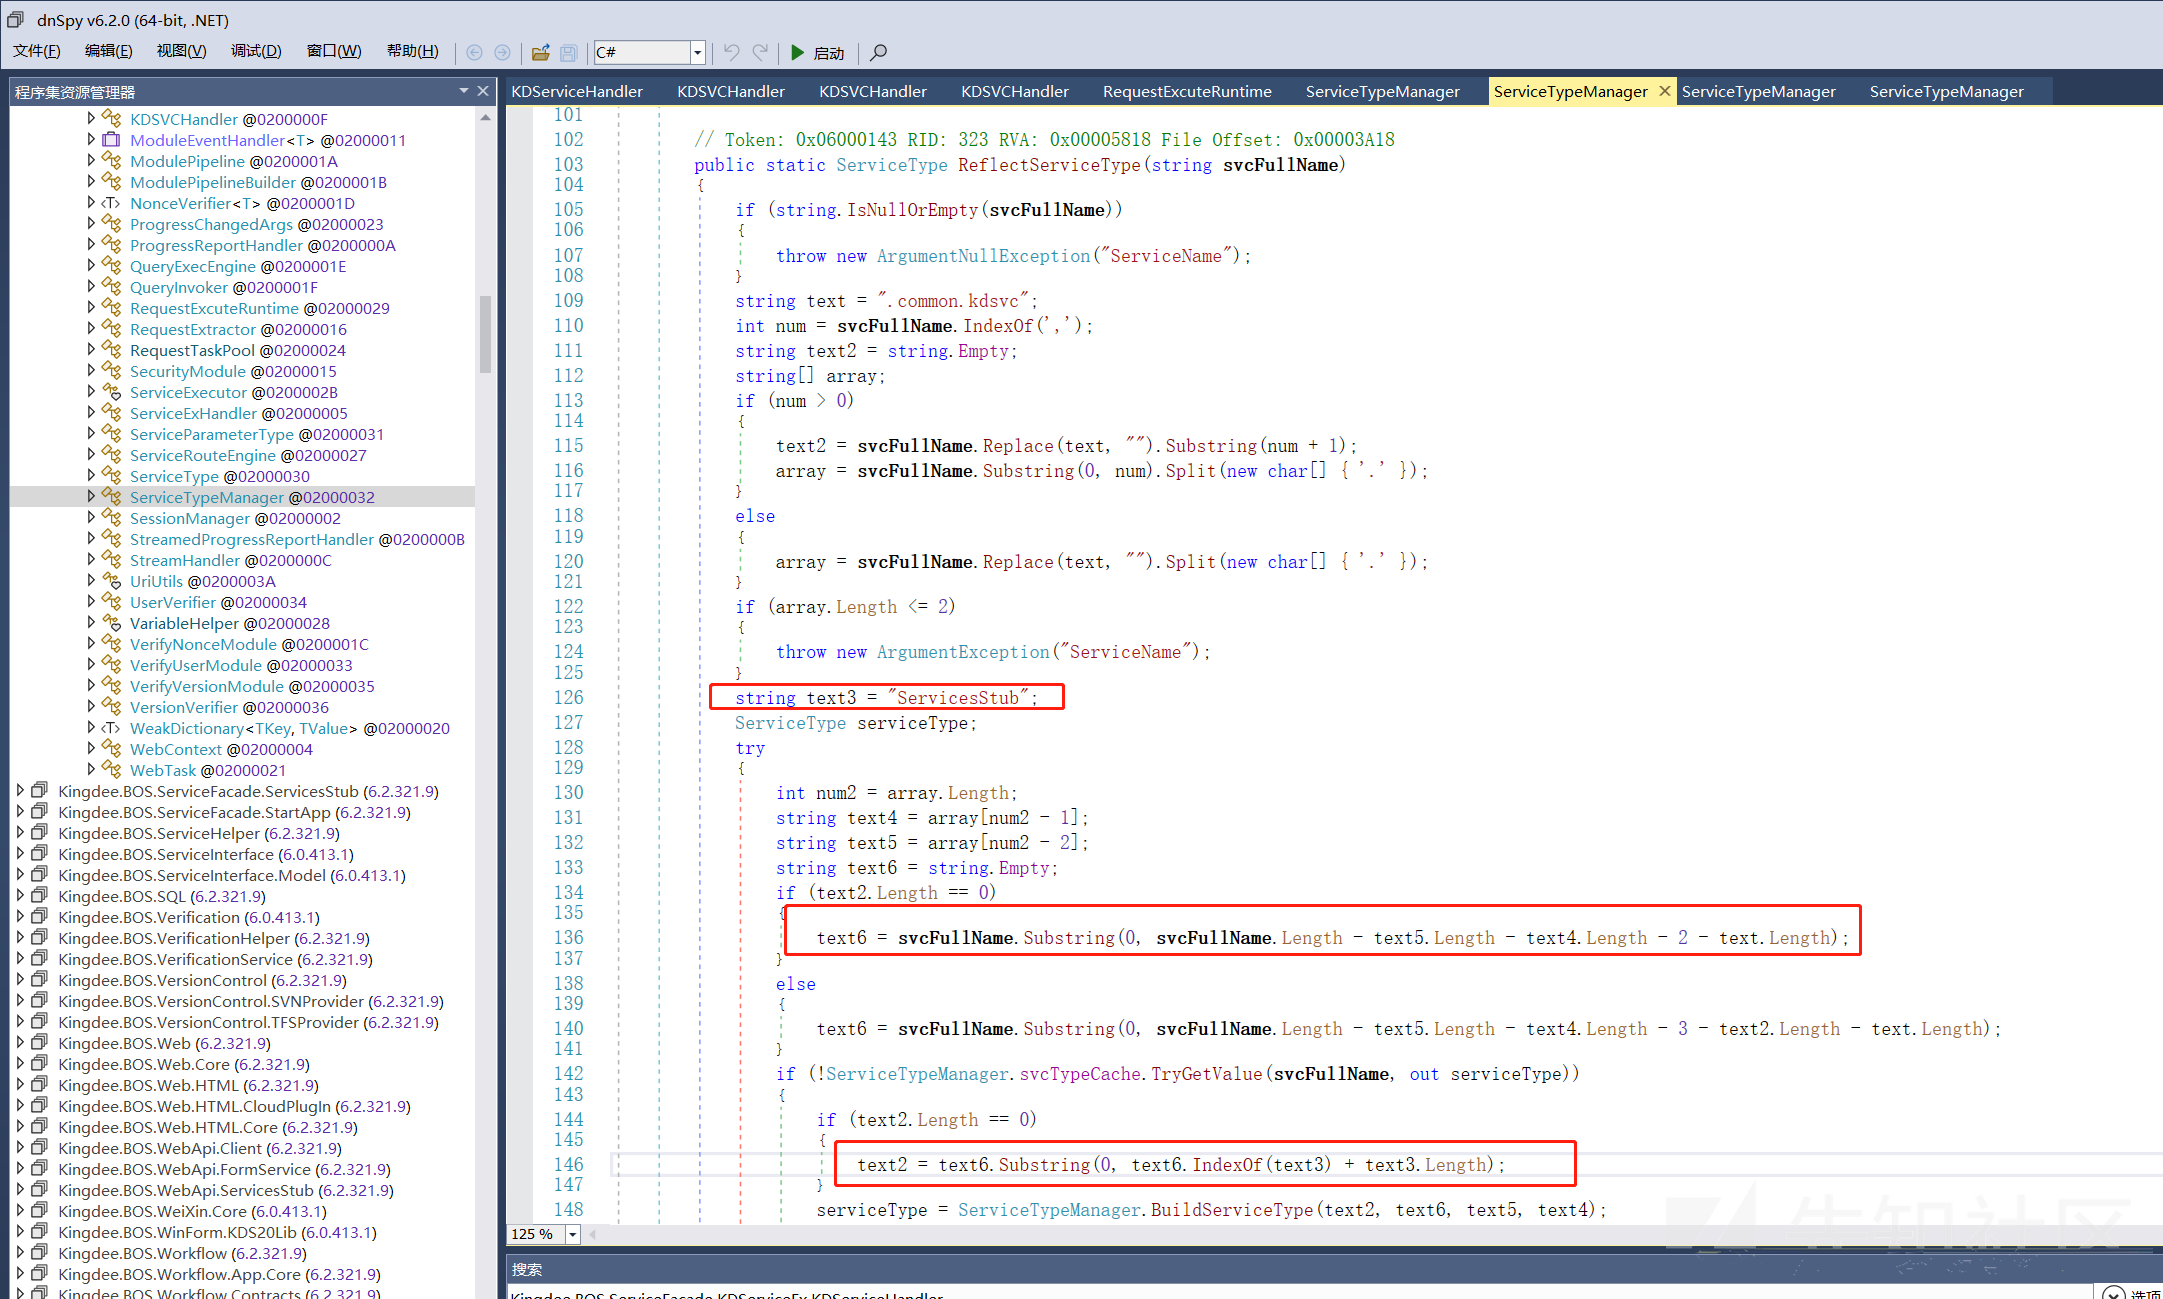Viewport: 2163px width, 1299px height.
Task: Click the class icon beside SessionManager
Action: point(112,518)
